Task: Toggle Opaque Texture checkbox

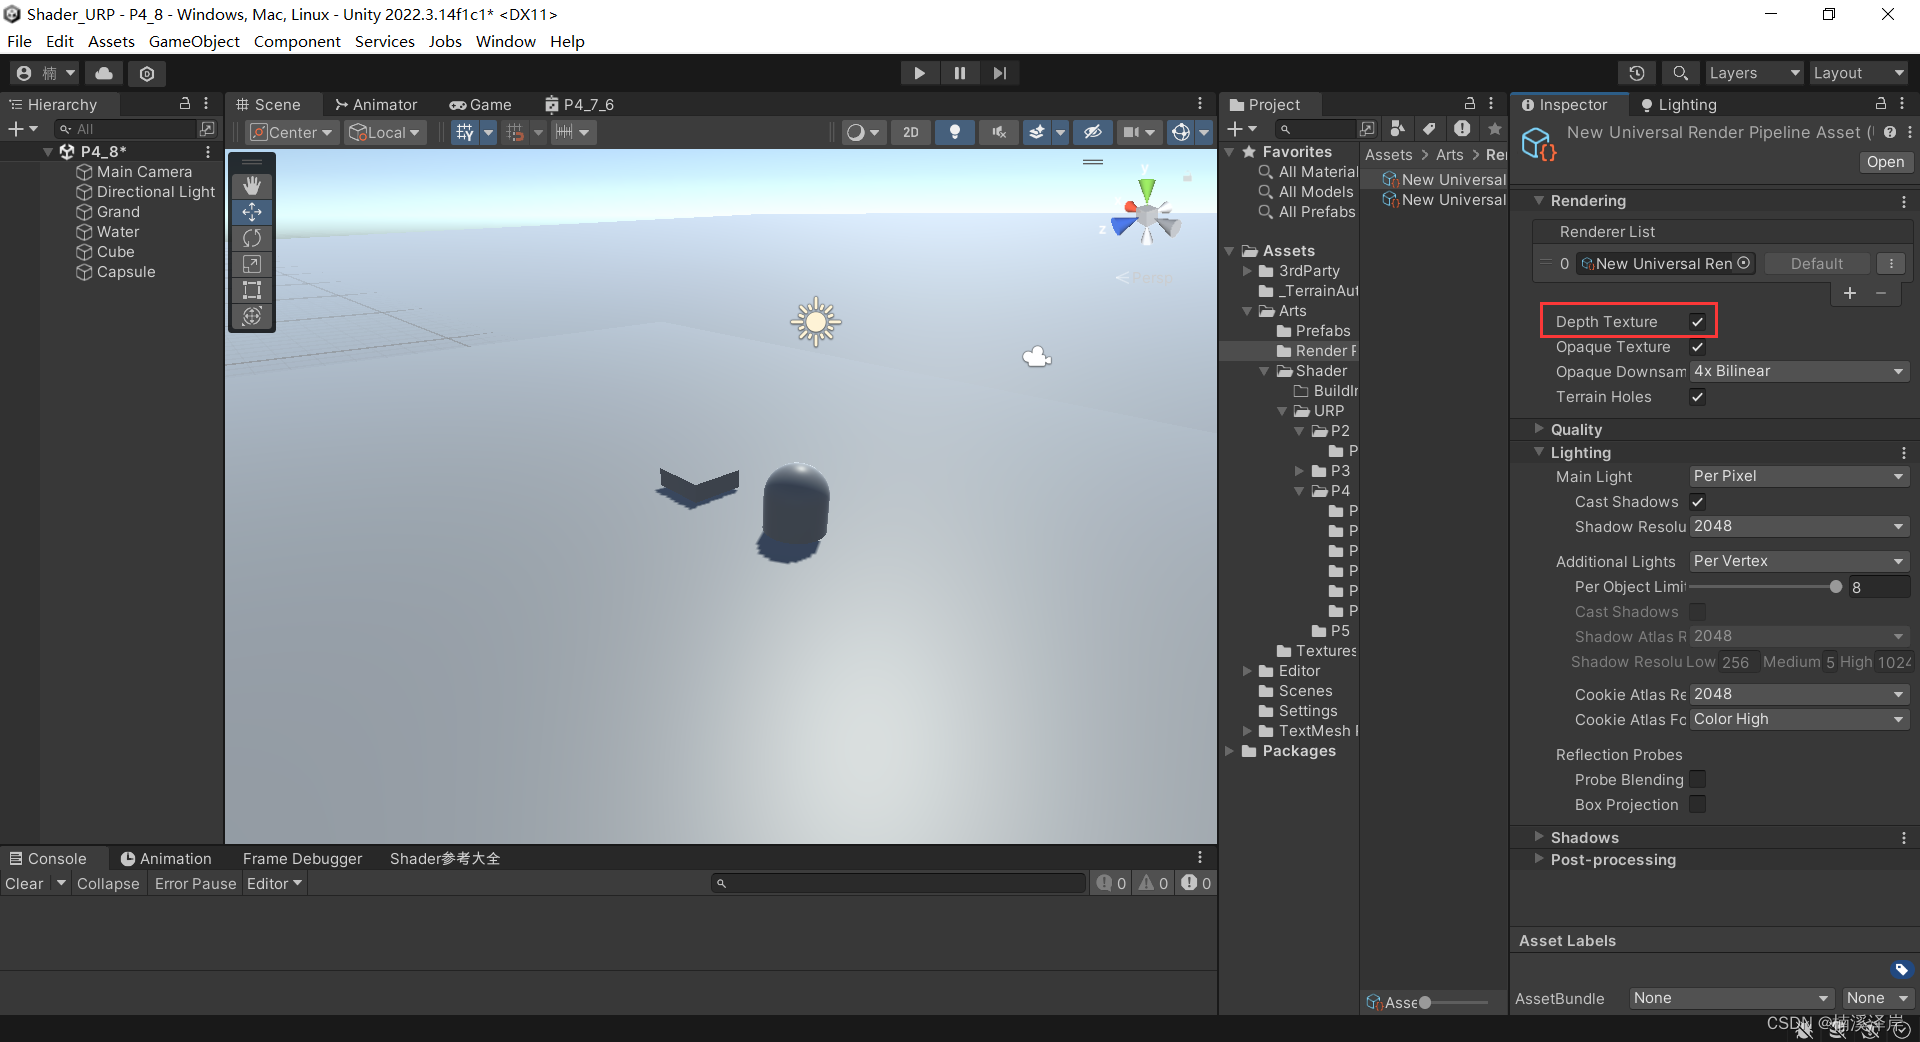Action: [x=1697, y=347]
